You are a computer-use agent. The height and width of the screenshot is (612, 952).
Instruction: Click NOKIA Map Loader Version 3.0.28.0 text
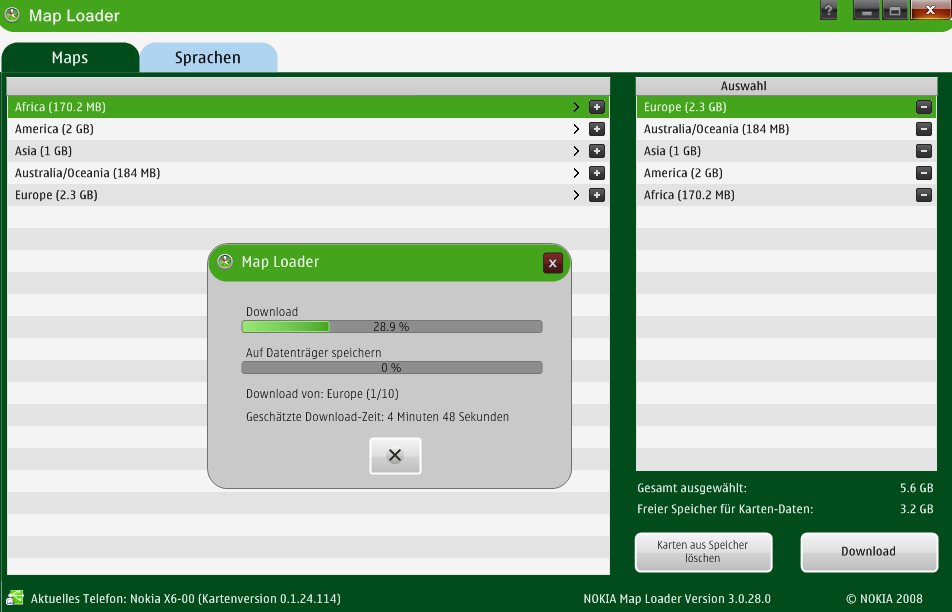(677, 599)
